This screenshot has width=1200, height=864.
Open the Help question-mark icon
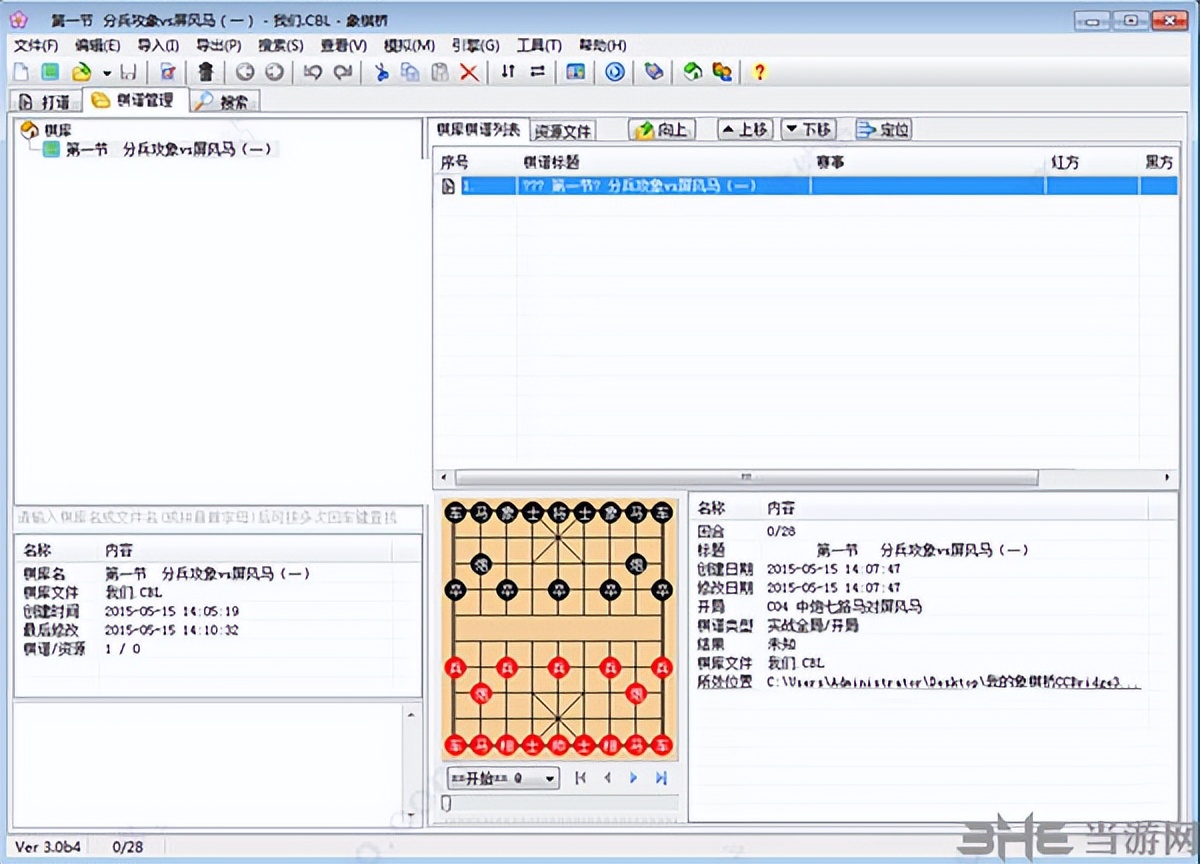click(758, 71)
